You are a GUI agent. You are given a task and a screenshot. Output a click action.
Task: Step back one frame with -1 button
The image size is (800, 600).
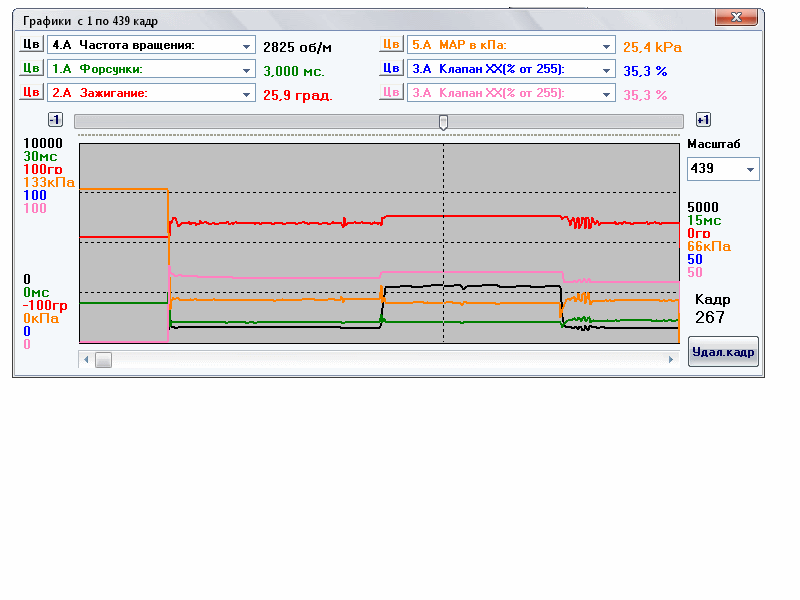click(x=56, y=120)
